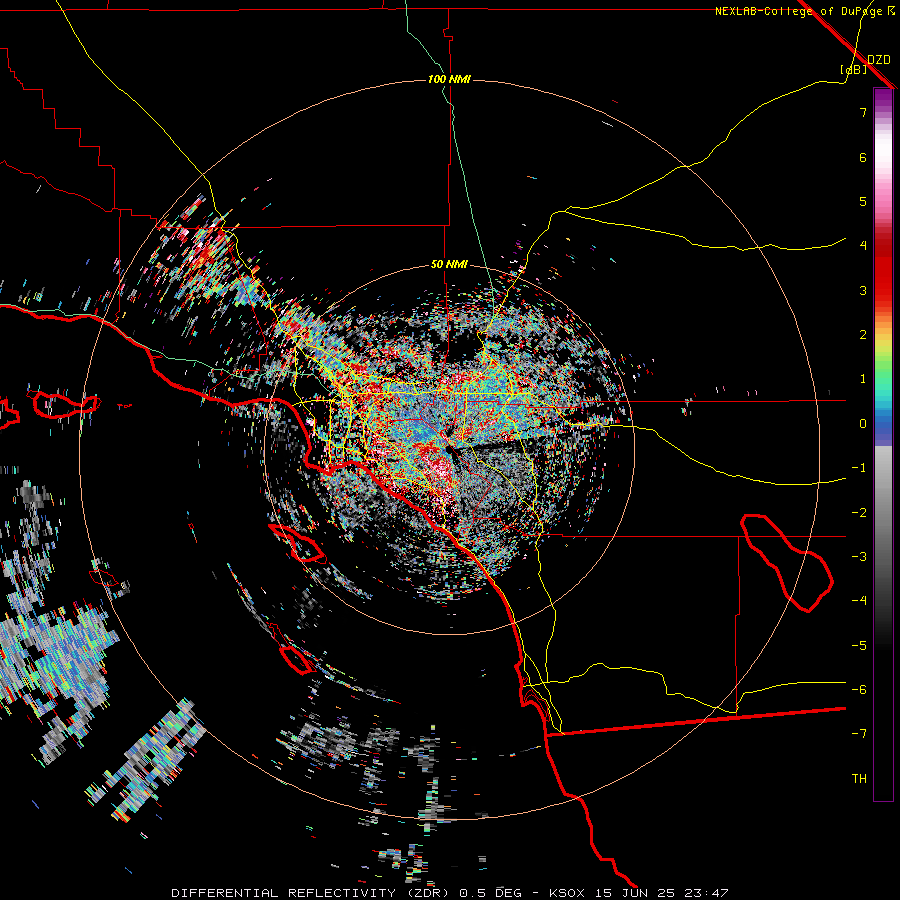Click the -1 value on color scale

pos(859,468)
